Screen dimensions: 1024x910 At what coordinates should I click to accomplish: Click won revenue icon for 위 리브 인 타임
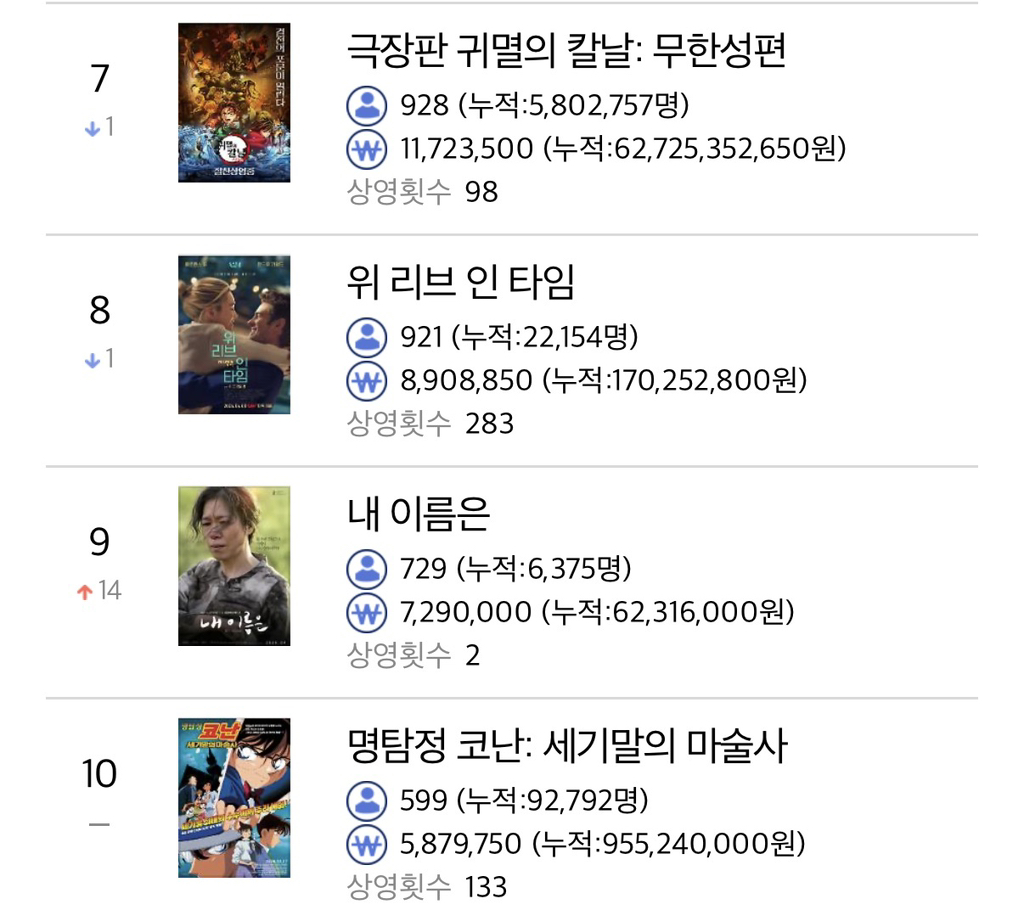point(366,381)
